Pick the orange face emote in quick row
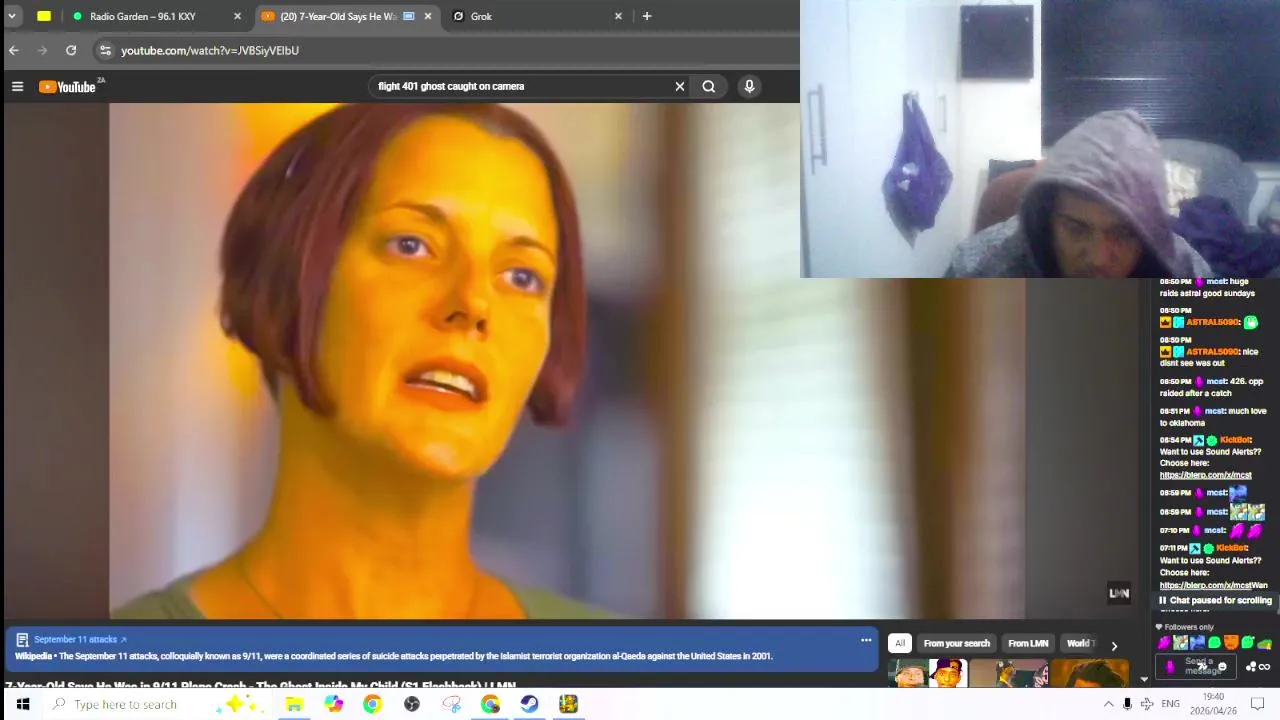Image resolution: width=1280 pixels, height=720 pixels. point(1231,643)
